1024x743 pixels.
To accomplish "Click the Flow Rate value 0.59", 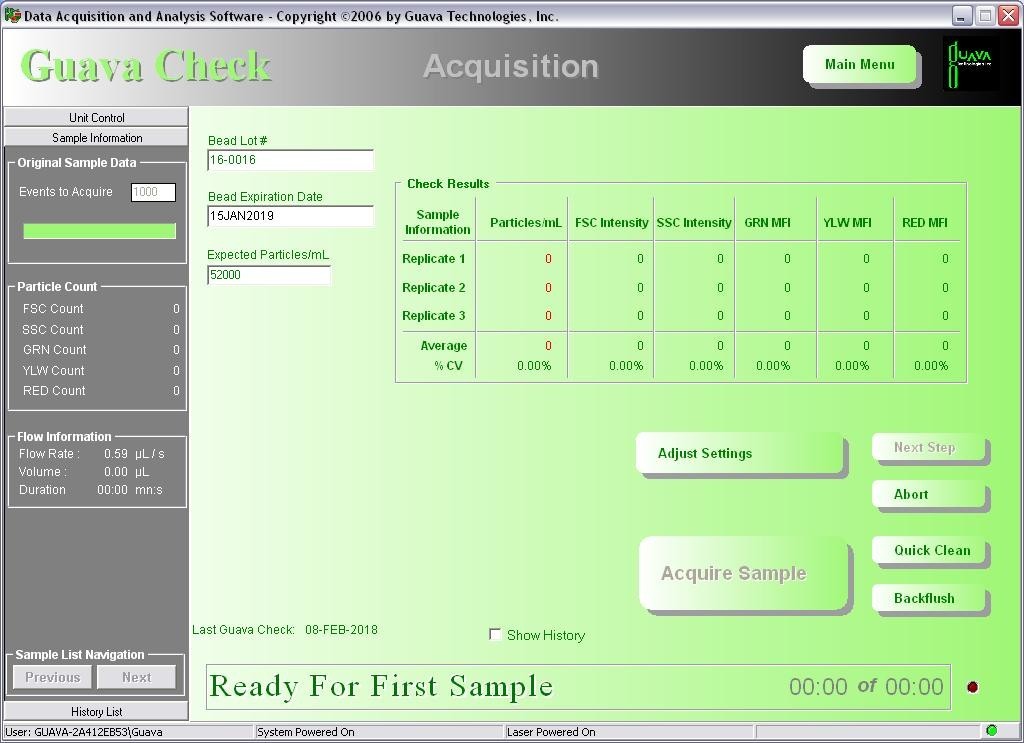I will [x=116, y=453].
